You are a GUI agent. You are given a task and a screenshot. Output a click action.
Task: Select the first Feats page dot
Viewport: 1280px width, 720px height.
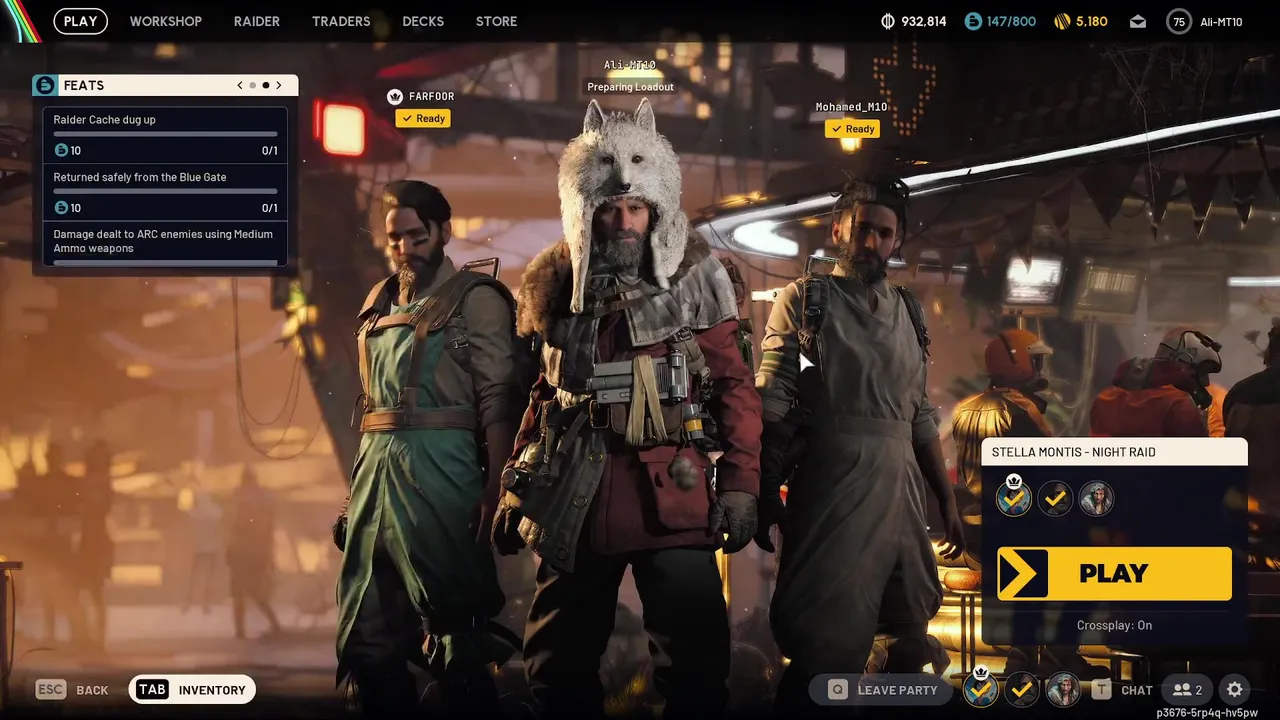click(252, 85)
